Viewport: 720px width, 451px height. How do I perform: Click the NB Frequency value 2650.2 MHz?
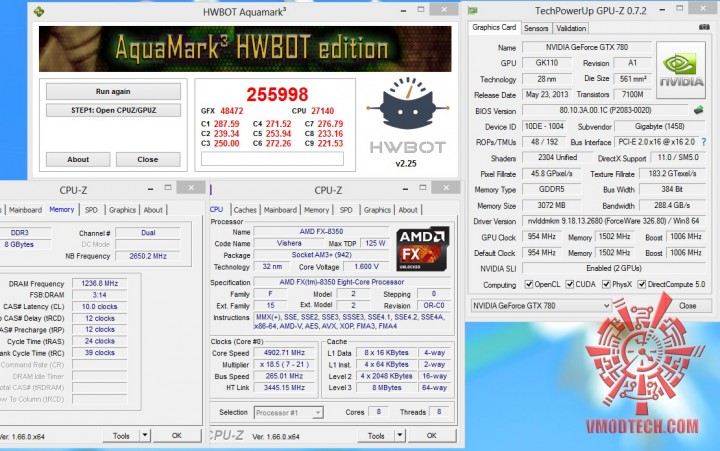point(148,256)
